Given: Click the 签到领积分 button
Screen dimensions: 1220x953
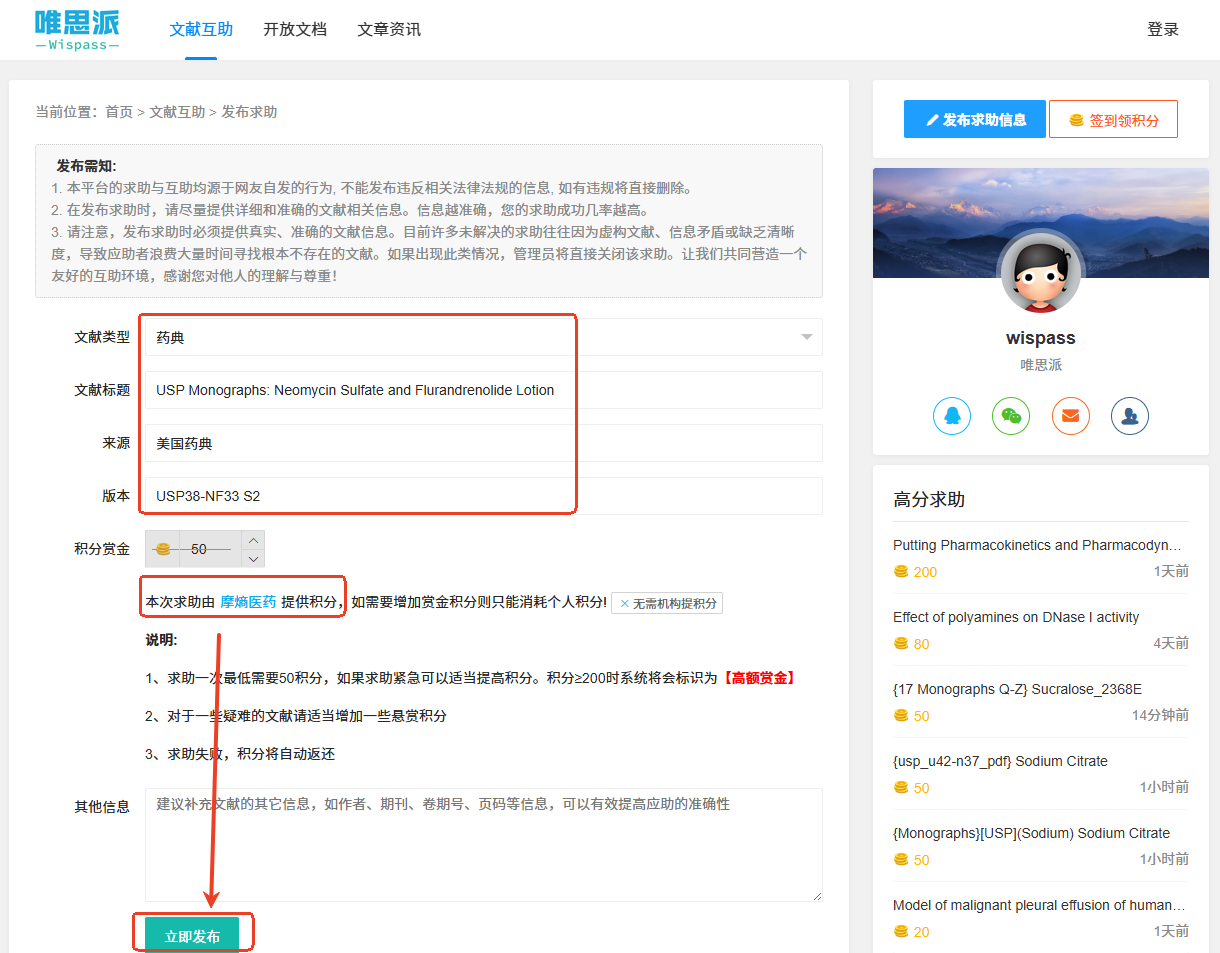Looking at the screenshot, I should click(1113, 119).
